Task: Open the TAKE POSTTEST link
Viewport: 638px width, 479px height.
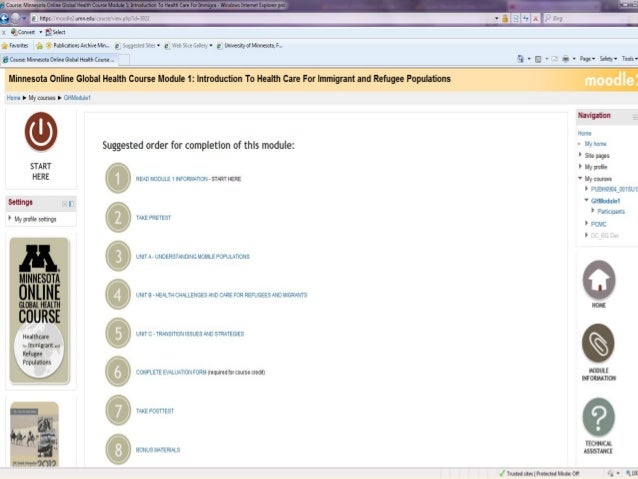Action: click(155, 411)
